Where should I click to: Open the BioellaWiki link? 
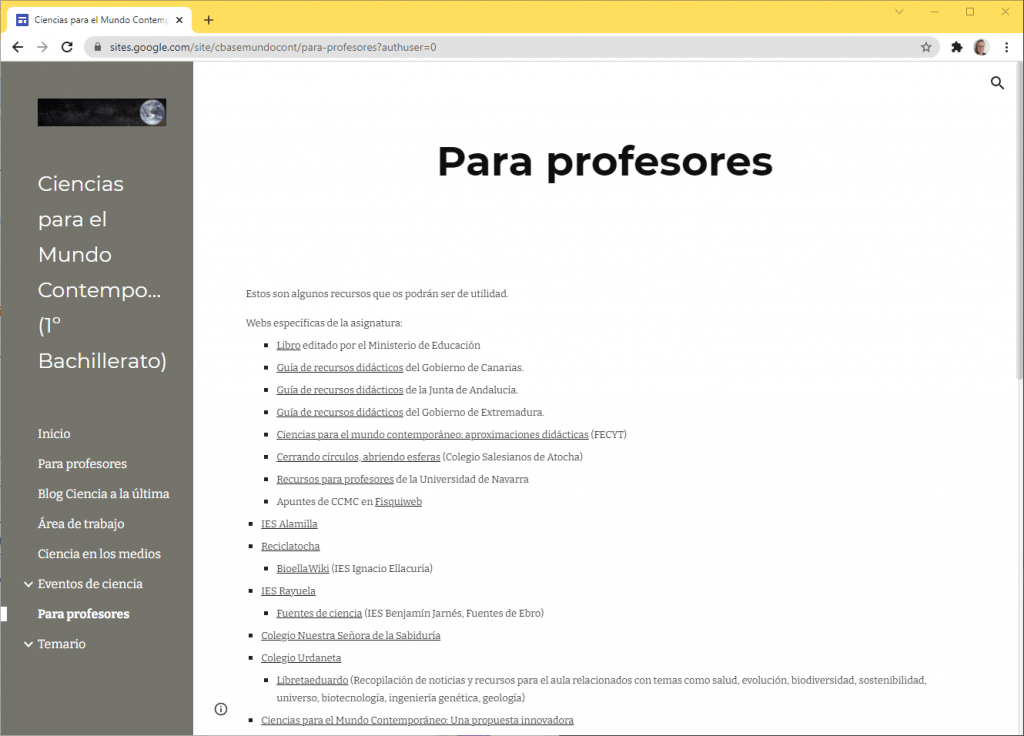click(303, 568)
